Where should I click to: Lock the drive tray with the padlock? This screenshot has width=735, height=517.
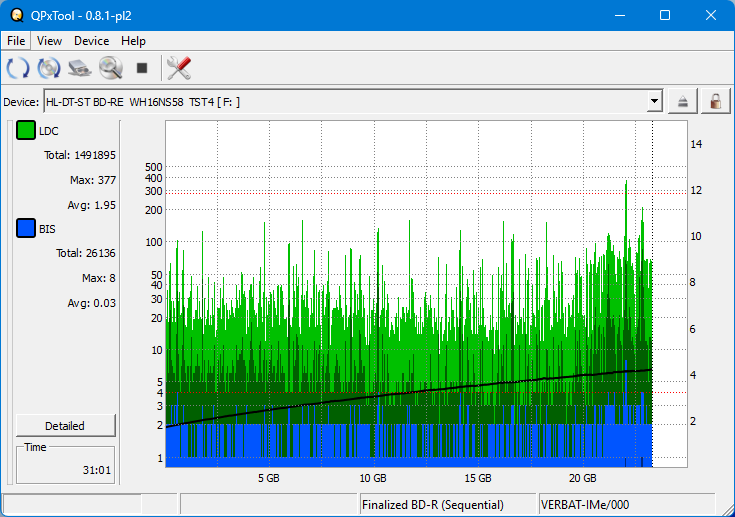(x=715, y=101)
